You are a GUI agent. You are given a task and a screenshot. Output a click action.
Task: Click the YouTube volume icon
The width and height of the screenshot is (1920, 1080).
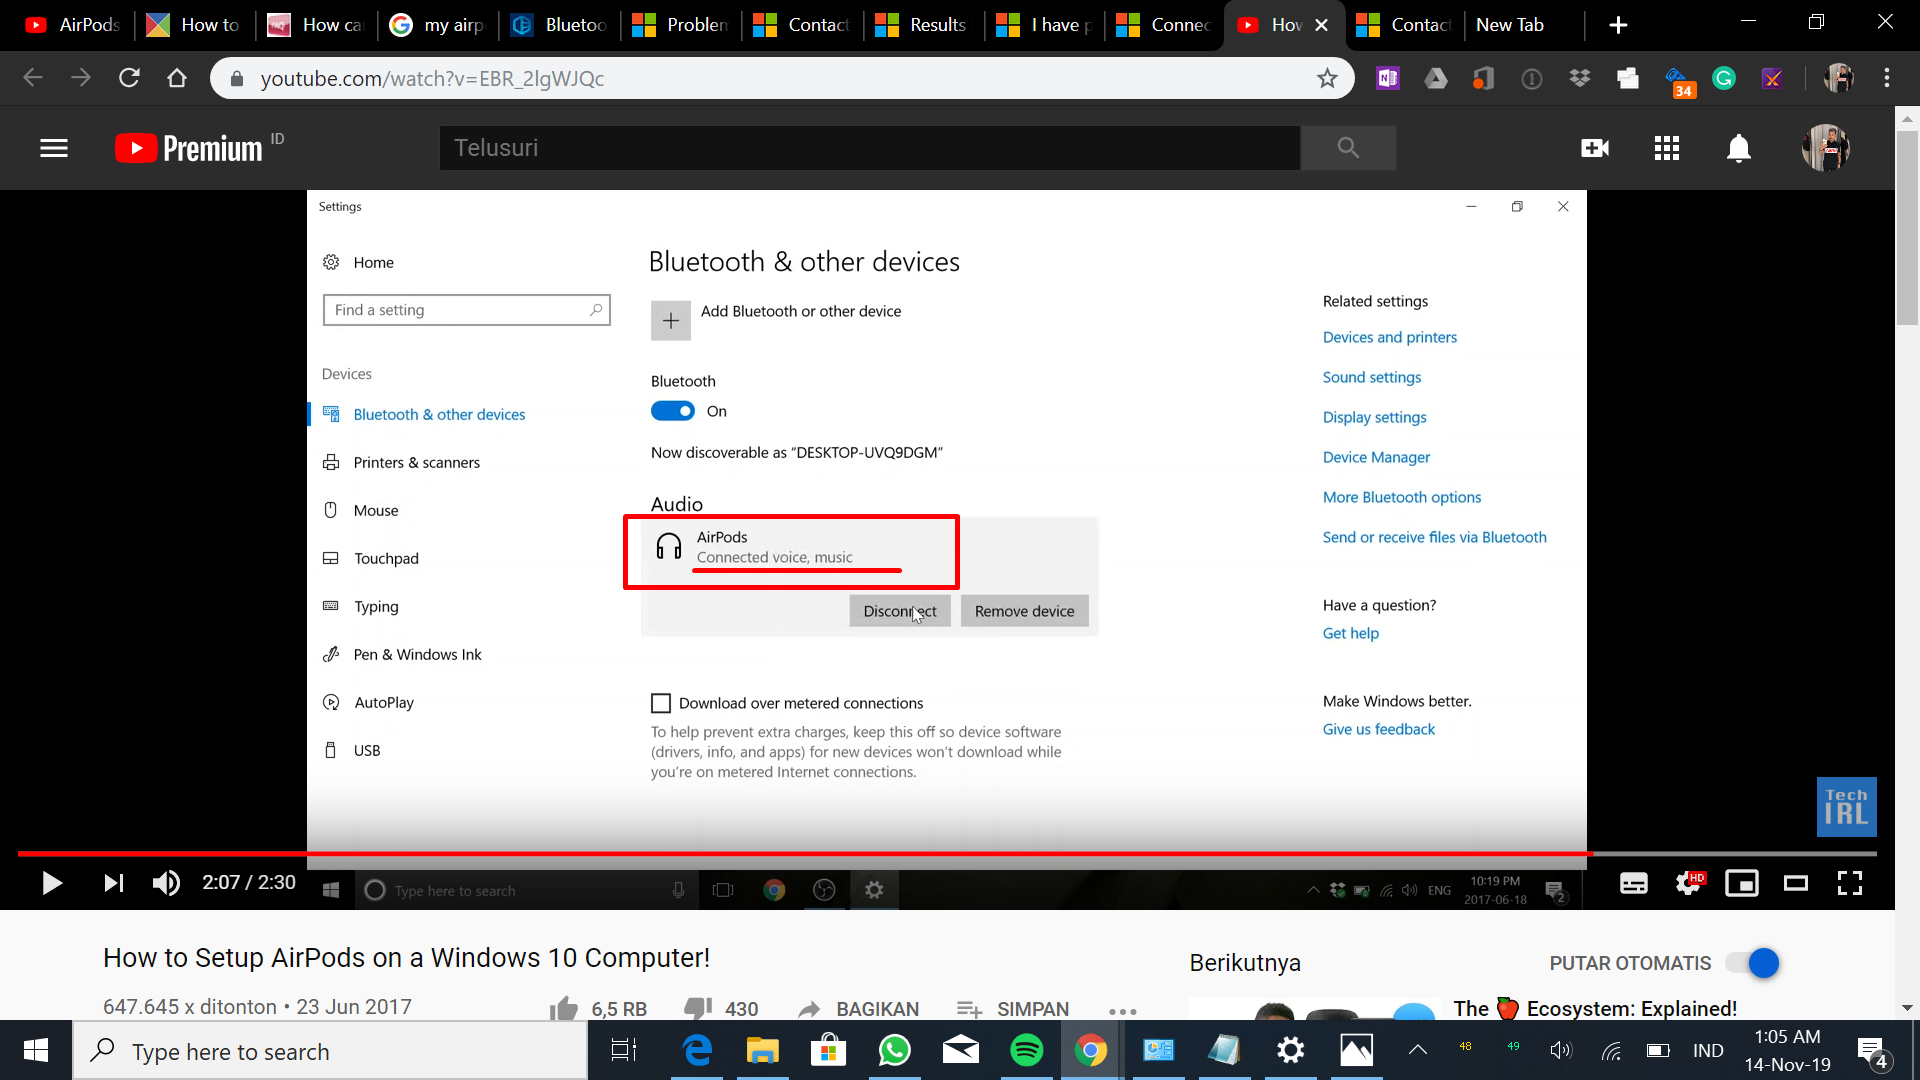(166, 882)
